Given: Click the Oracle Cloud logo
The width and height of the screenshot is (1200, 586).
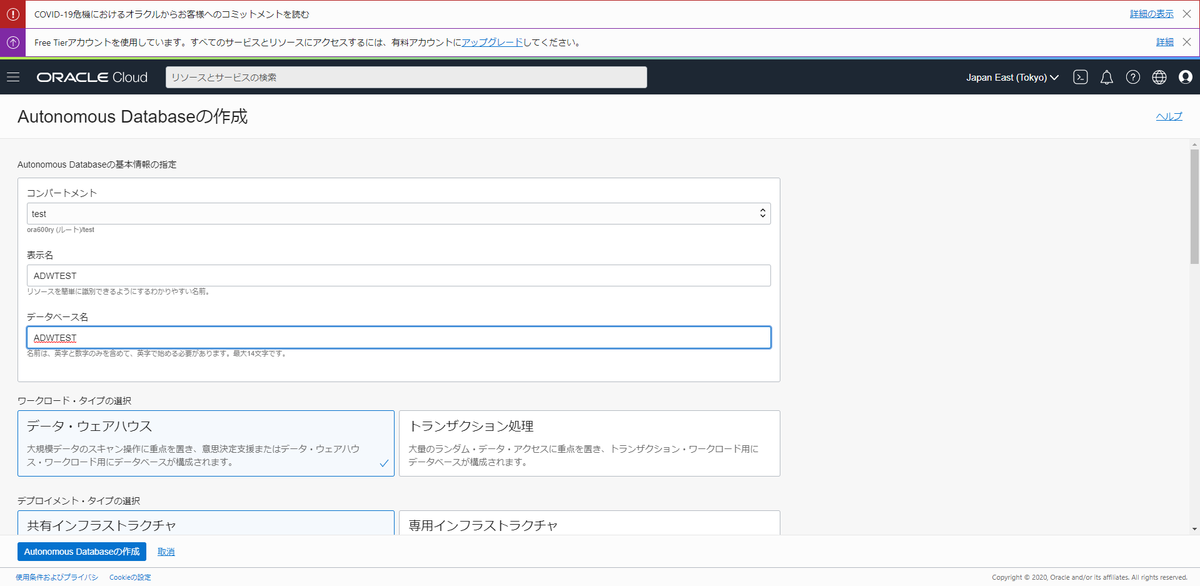Looking at the screenshot, I should click(x=92, y=77).
